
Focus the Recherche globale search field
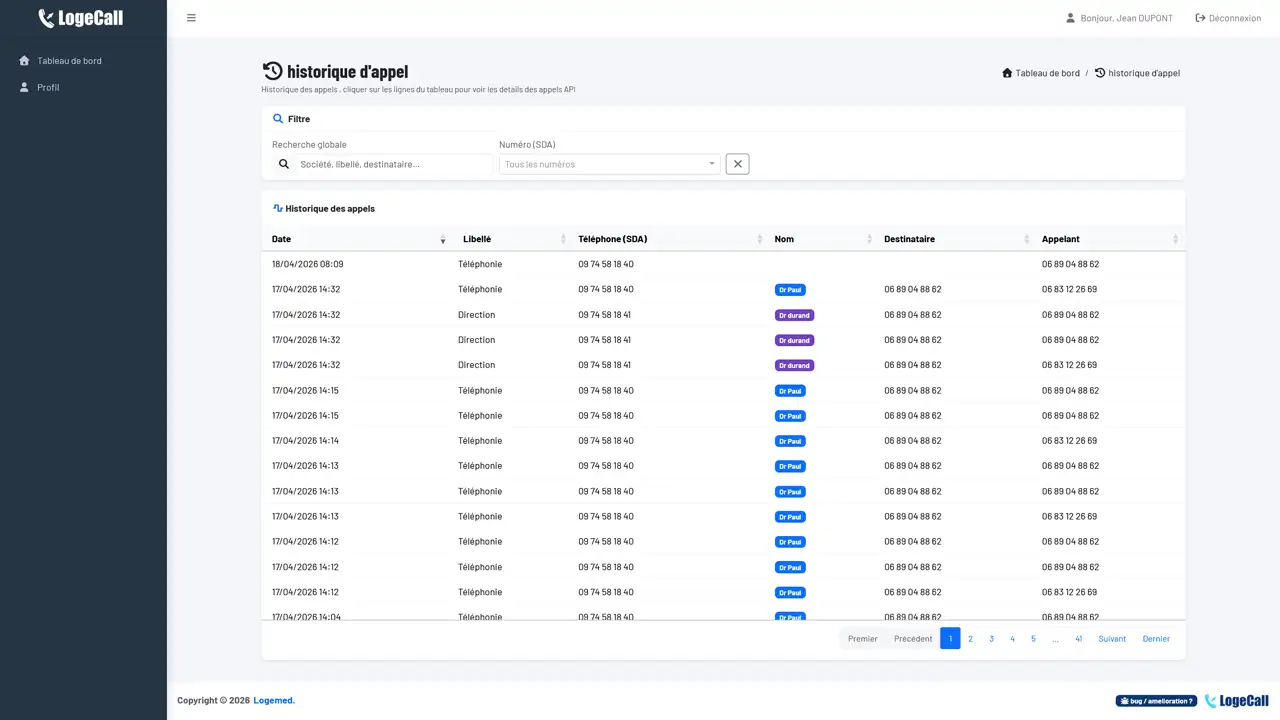pyautogui.click(x=394, y=164)
